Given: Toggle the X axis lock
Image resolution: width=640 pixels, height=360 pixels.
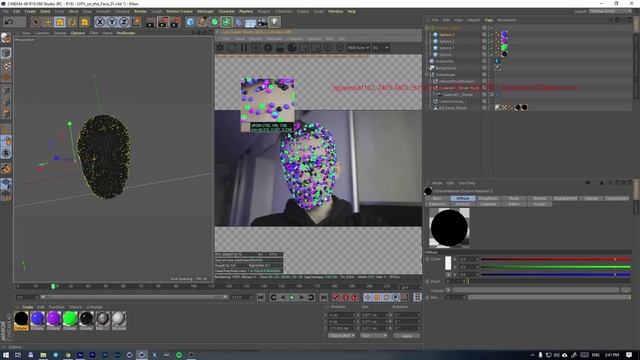Looking at the screenshot, I should coord(100,22).
